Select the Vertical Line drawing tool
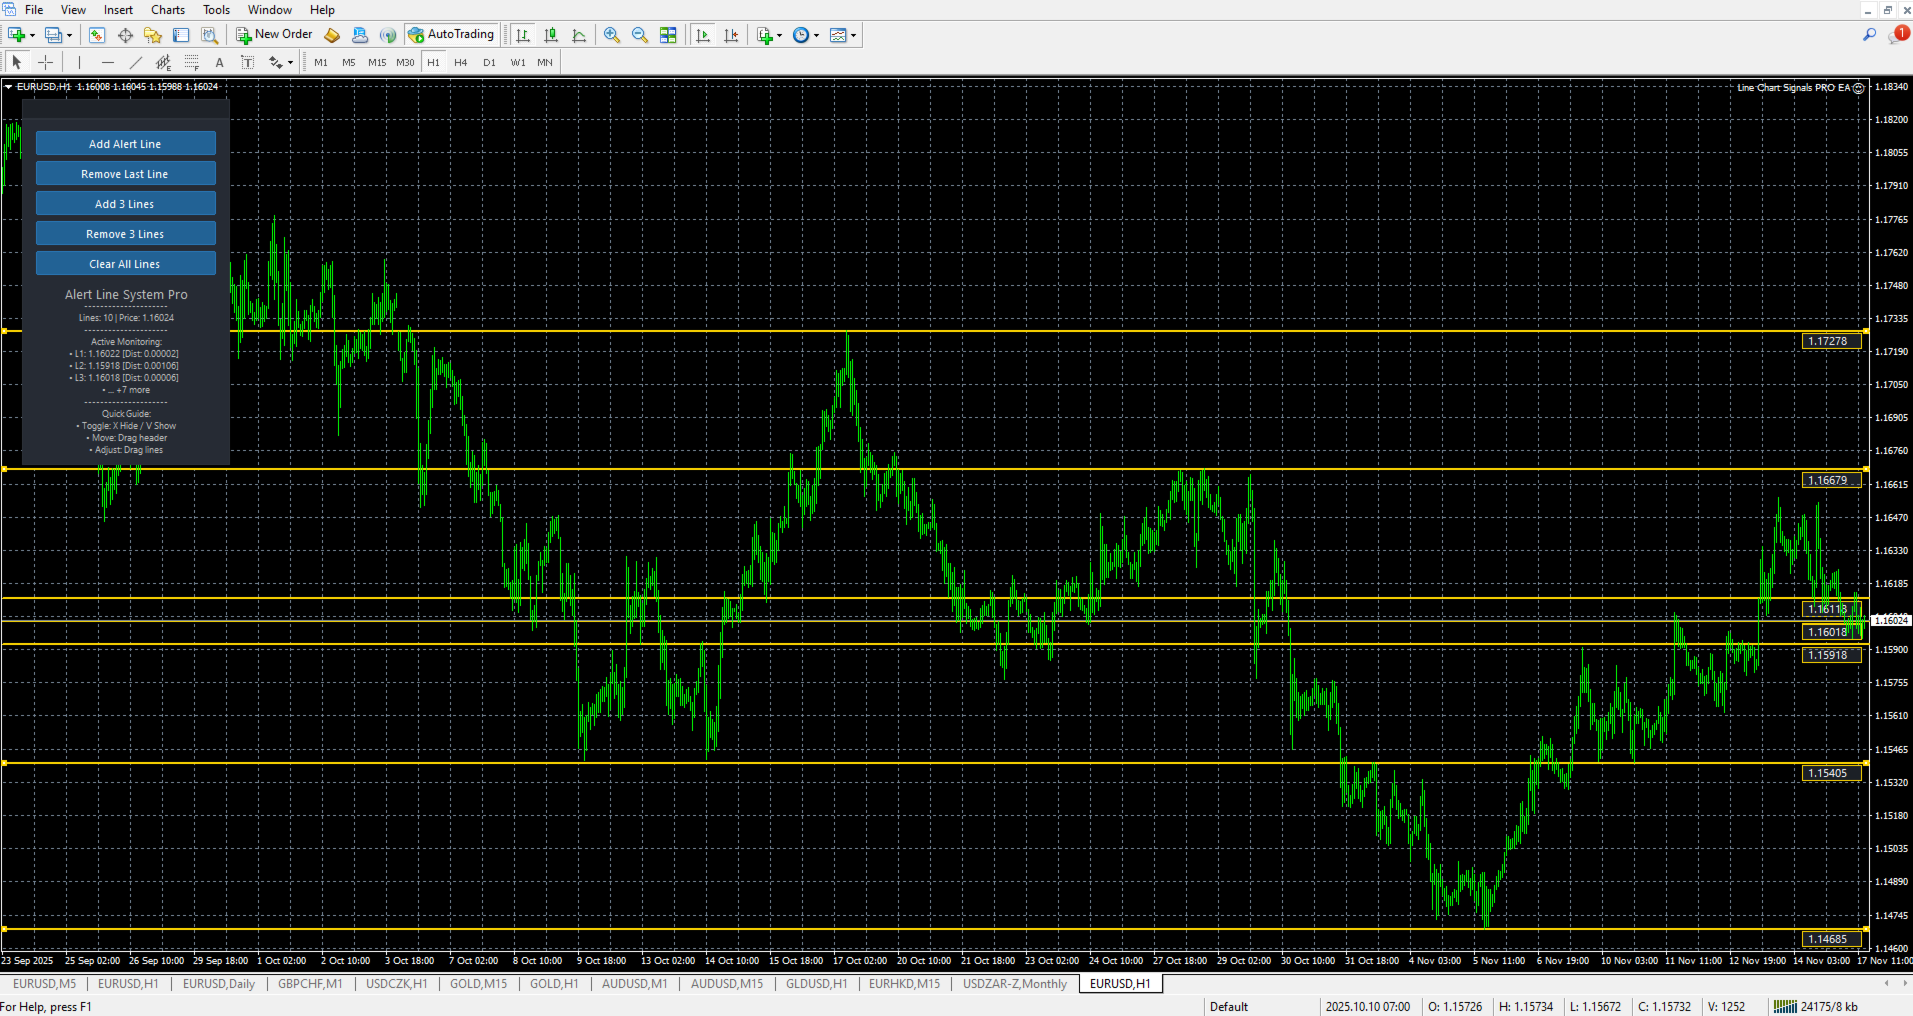The width and height of the screenshot is (1913, 1016). coord(79,61)
